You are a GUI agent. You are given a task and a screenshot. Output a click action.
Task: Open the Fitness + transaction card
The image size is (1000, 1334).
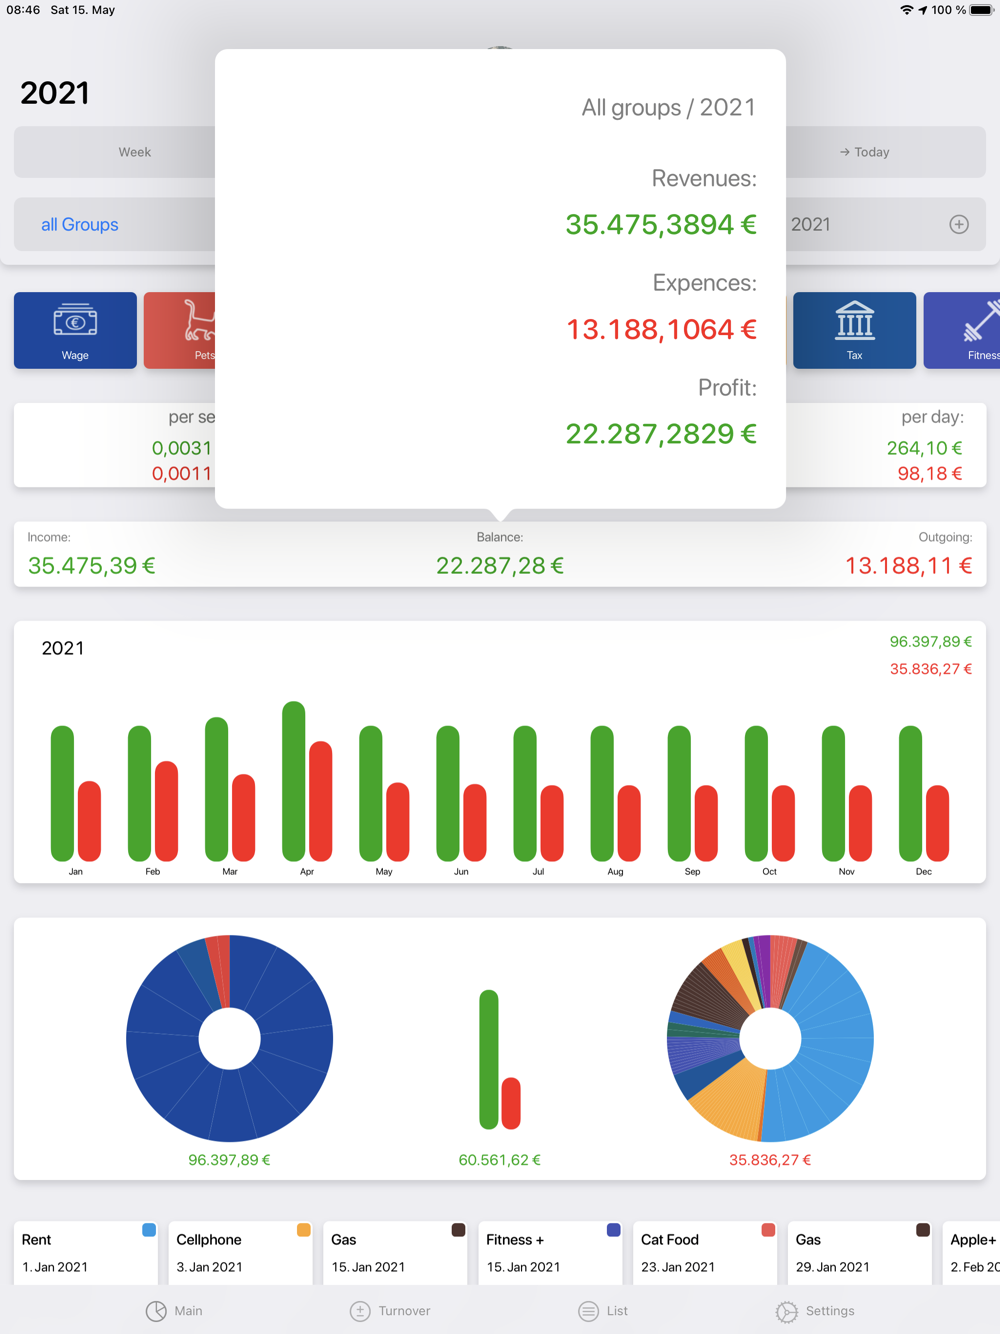pyautogui.click(x=550, y=1253)
